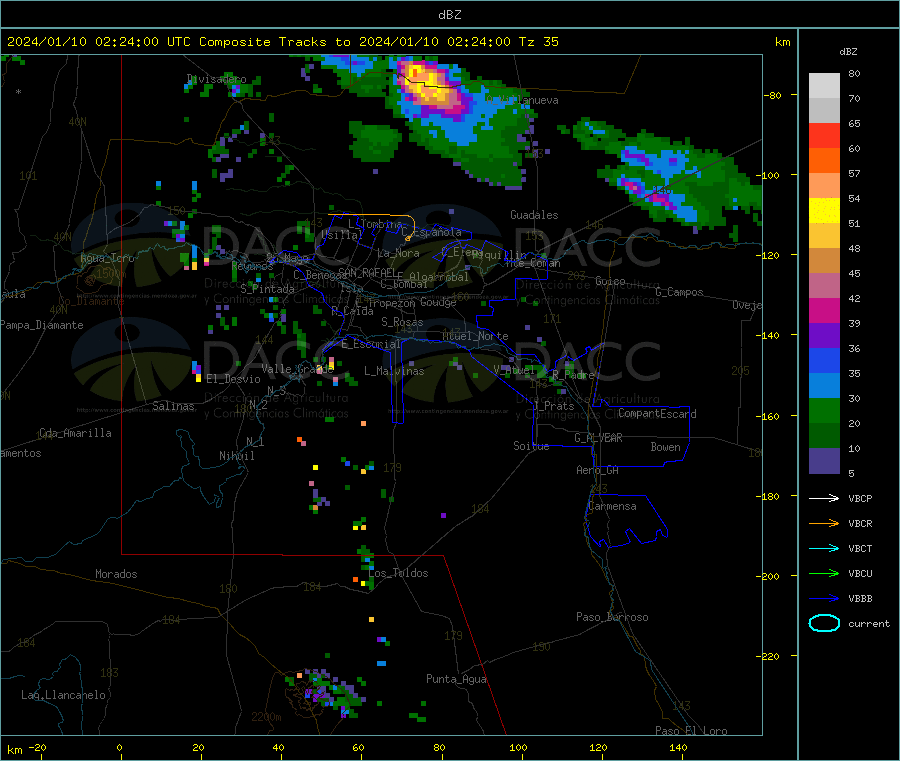The width and height of the screenshot is (900, 761).
Task: Click the Valle_Grande map label
Action: point(297,369)
